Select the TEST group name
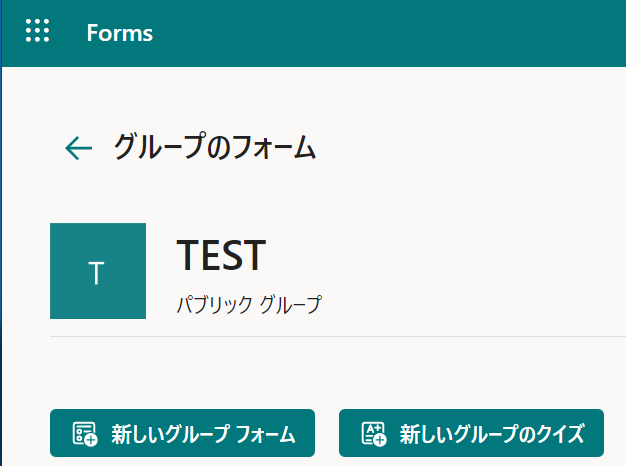 pyautogui.click(x=221, y=256)
